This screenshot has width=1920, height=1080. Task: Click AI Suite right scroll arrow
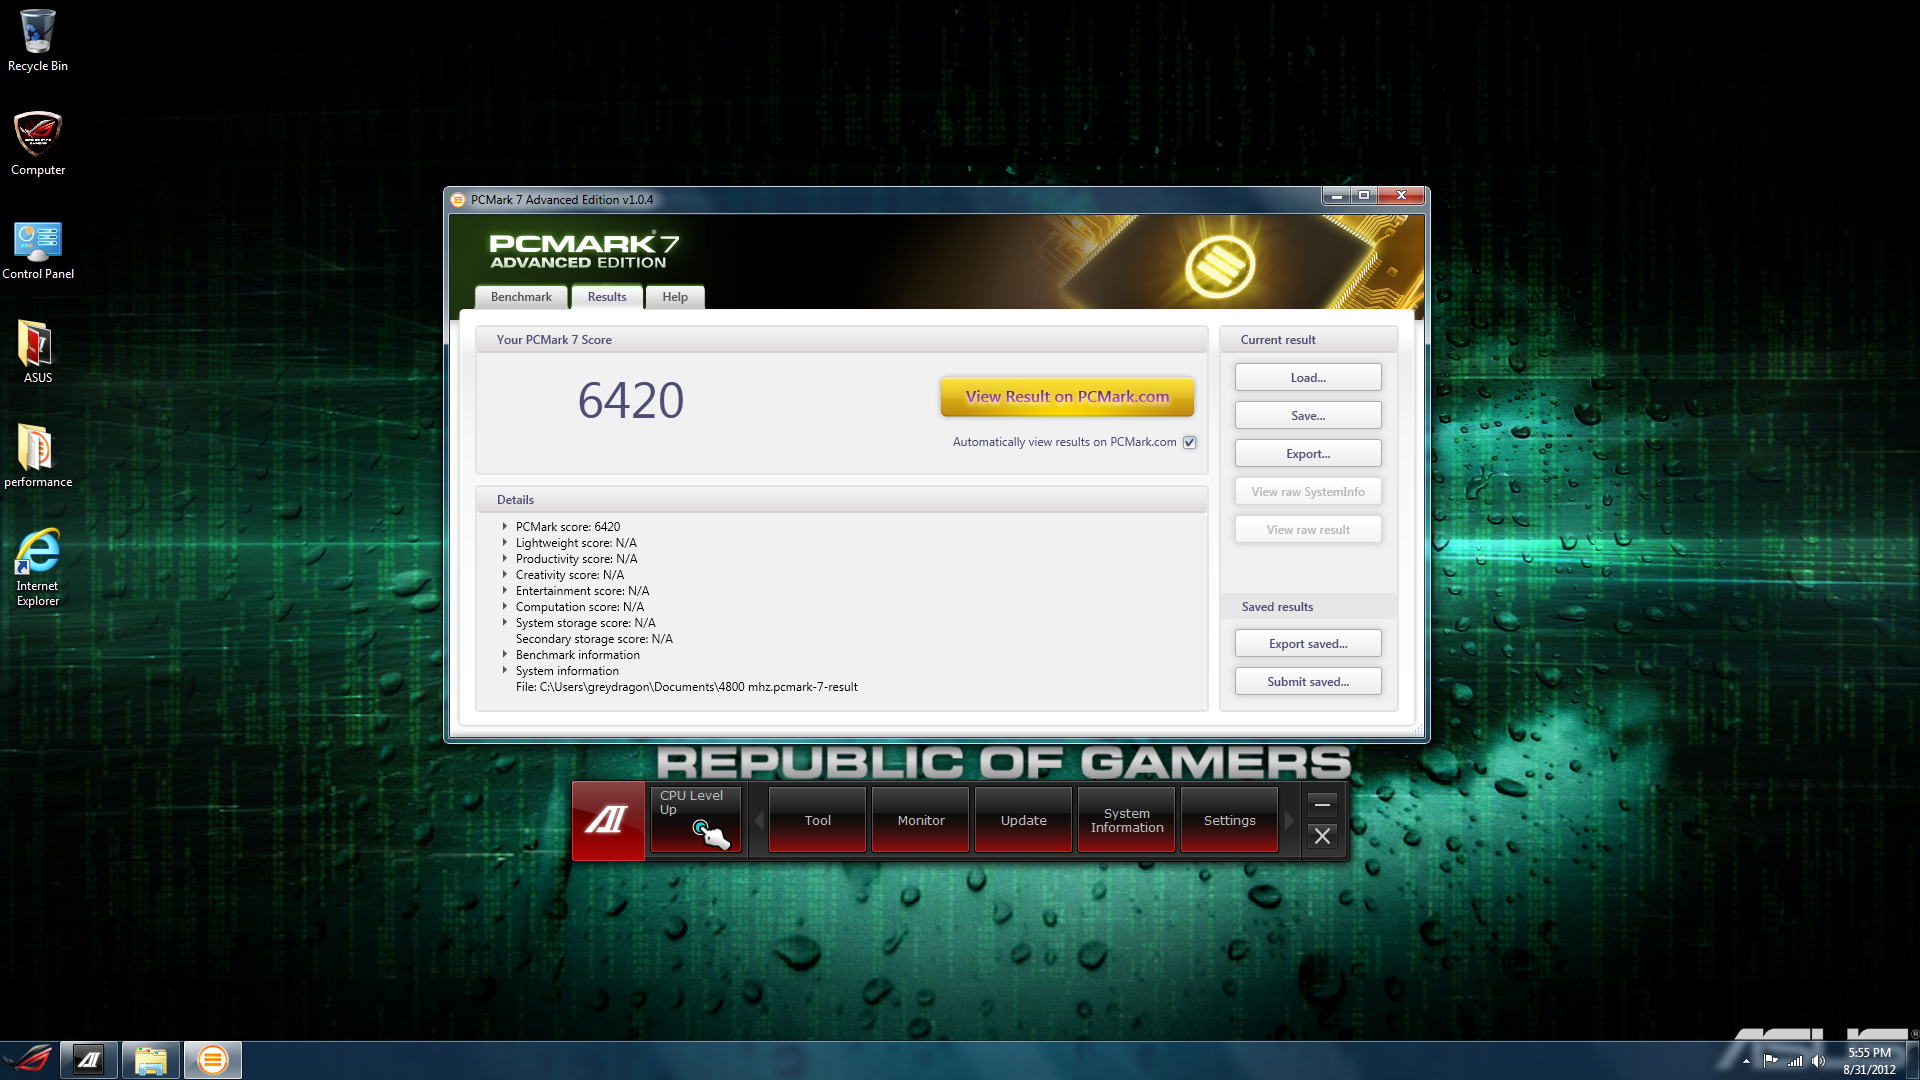[x=1289, y=820]
